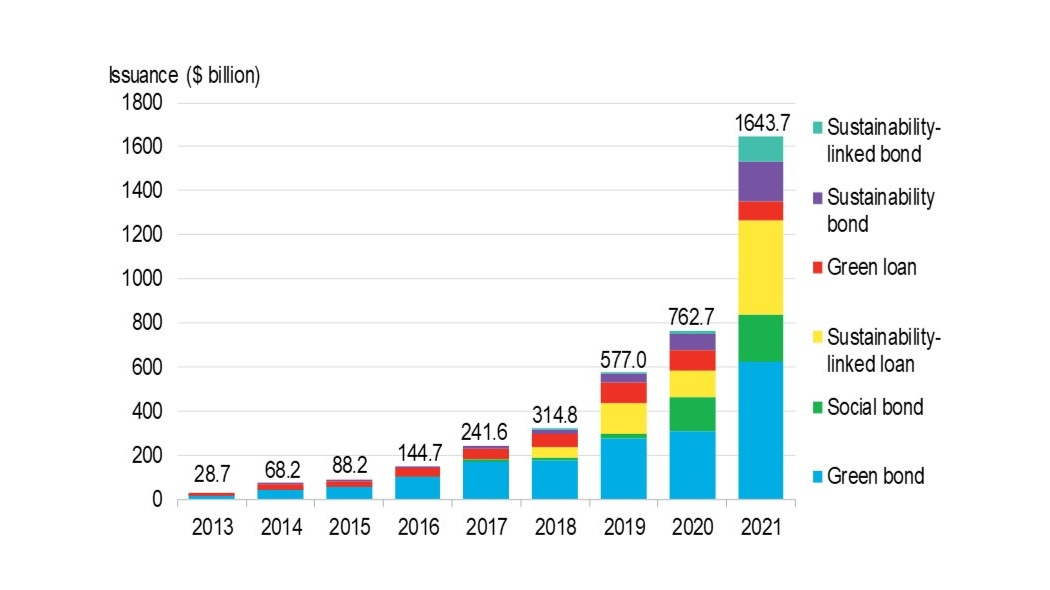Image resolution: width=1050 pixels, height=590 pixels.
Task: Click the 'Issuance ($ billion)' axis title
Action: pyautogui.click(x=184, y=75)
